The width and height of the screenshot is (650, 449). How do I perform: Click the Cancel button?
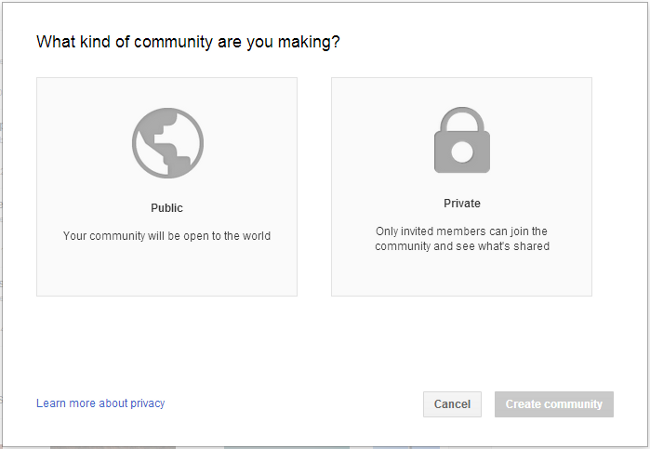(x=452, y=404)
